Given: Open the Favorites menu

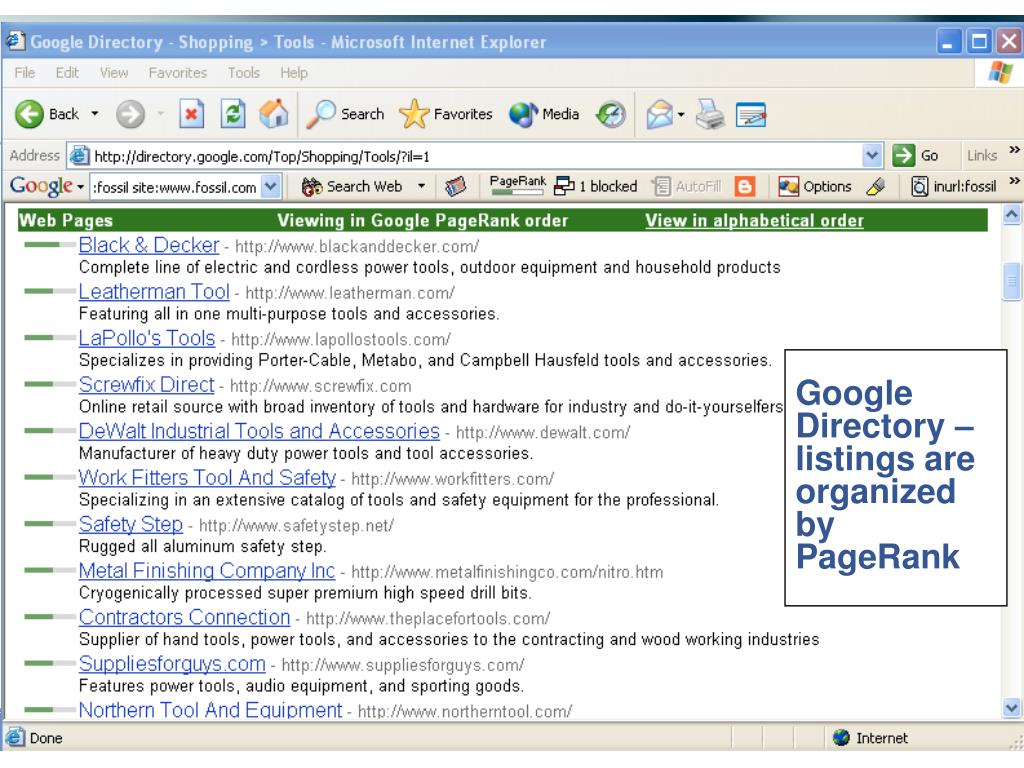Looking at the screenshot, I should pyautogui.click(x=178, y=72).
